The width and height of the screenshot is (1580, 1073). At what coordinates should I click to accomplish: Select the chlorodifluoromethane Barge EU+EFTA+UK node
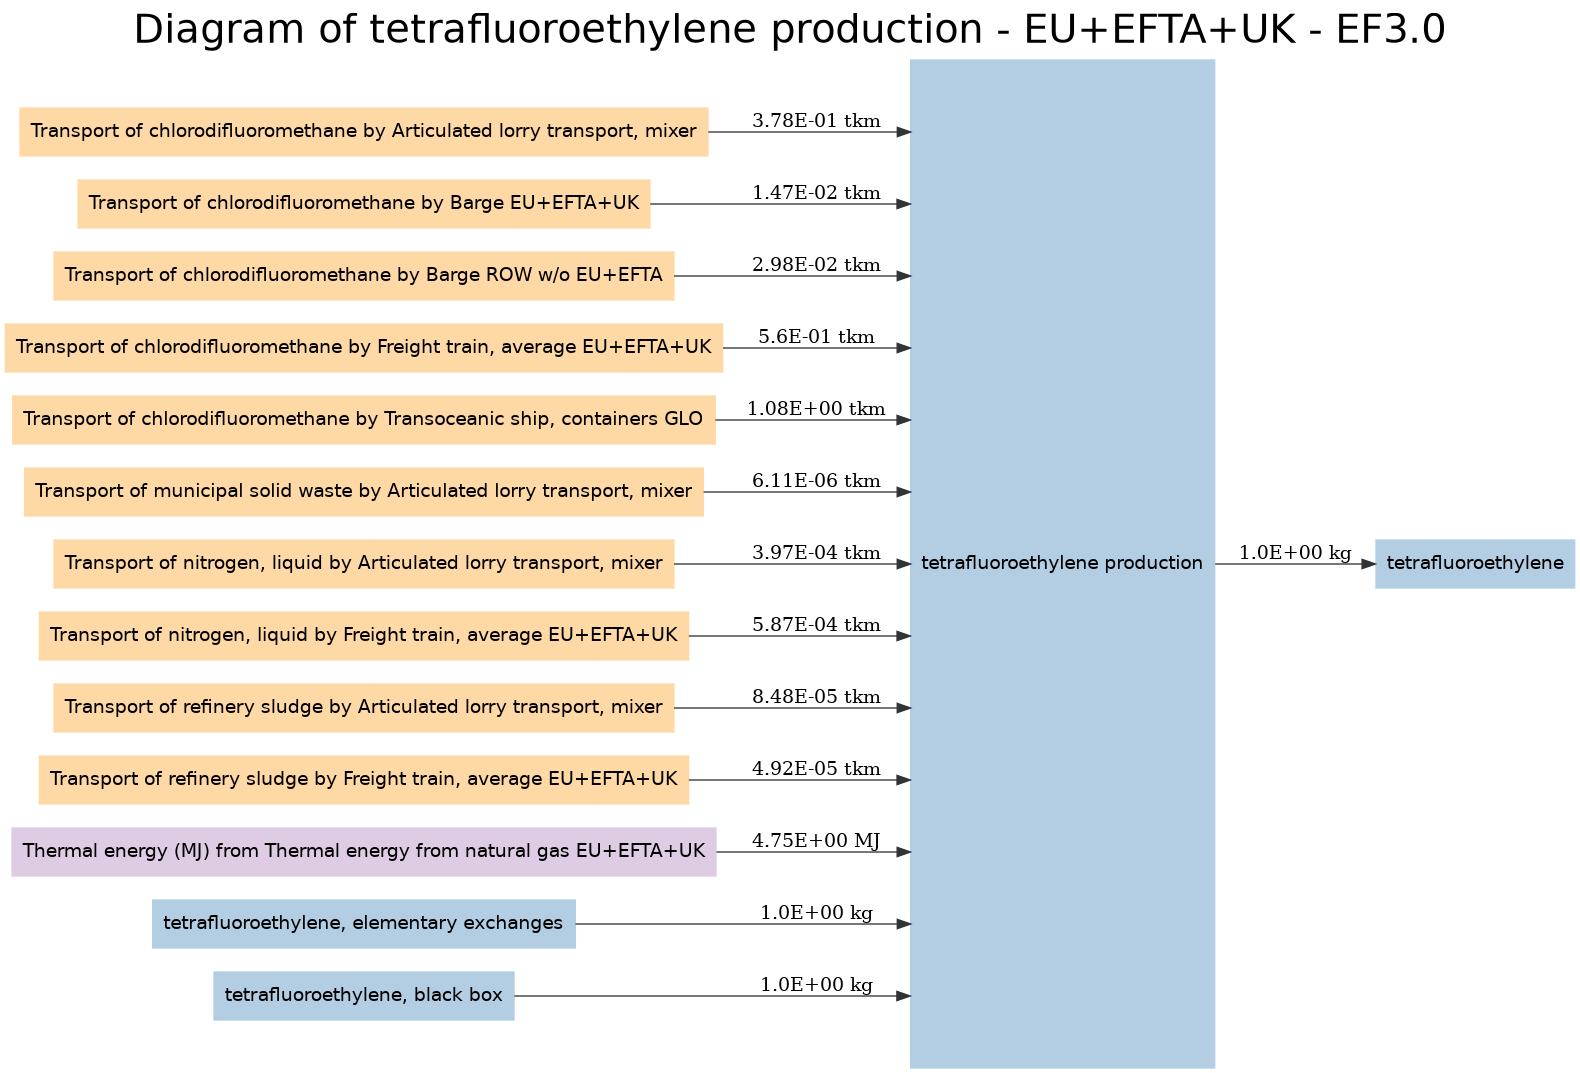coord(364,204)
